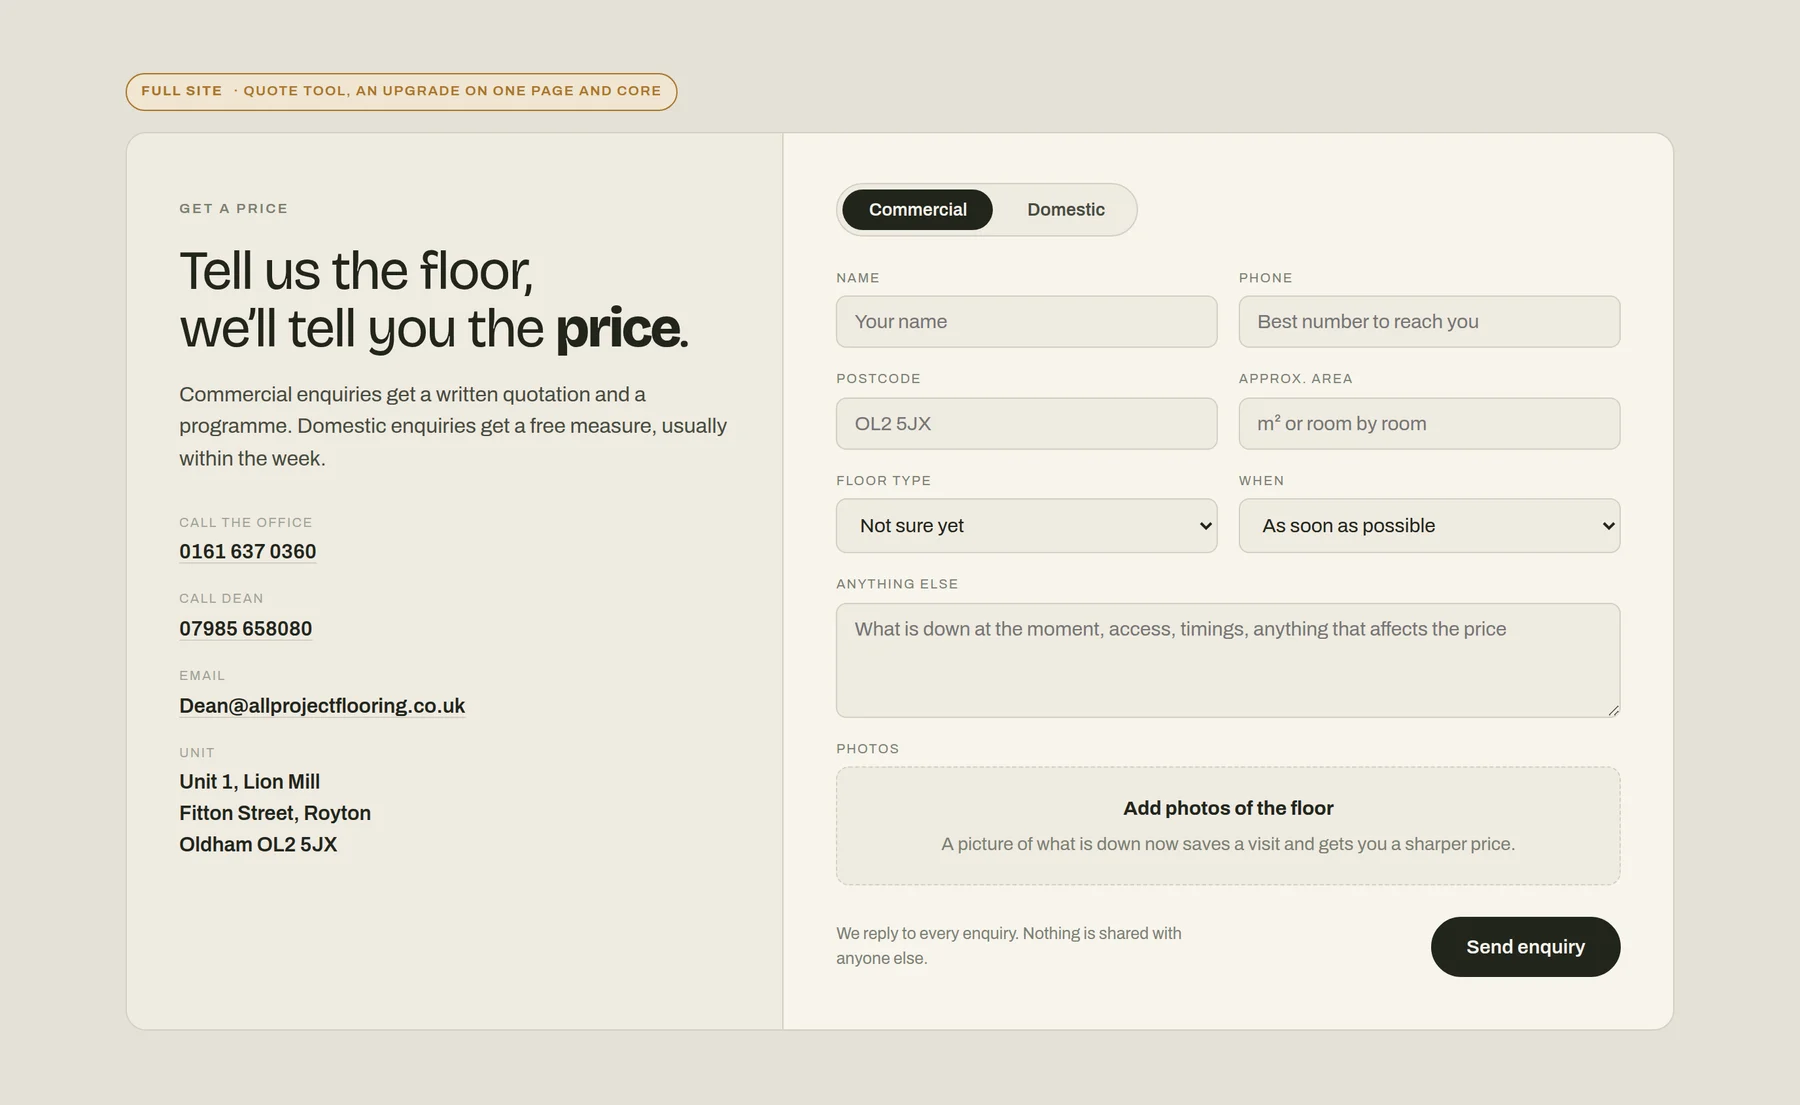The width and height of the screenshot is (1800, 1105).
Task: Click the Your name input field
Action: (x=1026, y=322)
